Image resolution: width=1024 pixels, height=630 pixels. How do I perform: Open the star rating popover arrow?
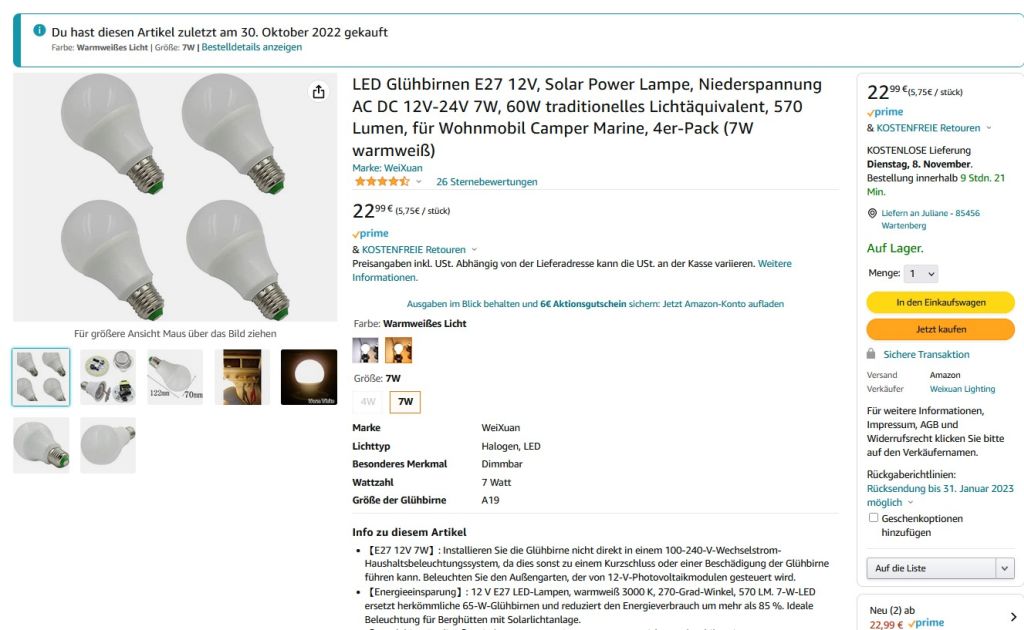click(x=419, y=182)
